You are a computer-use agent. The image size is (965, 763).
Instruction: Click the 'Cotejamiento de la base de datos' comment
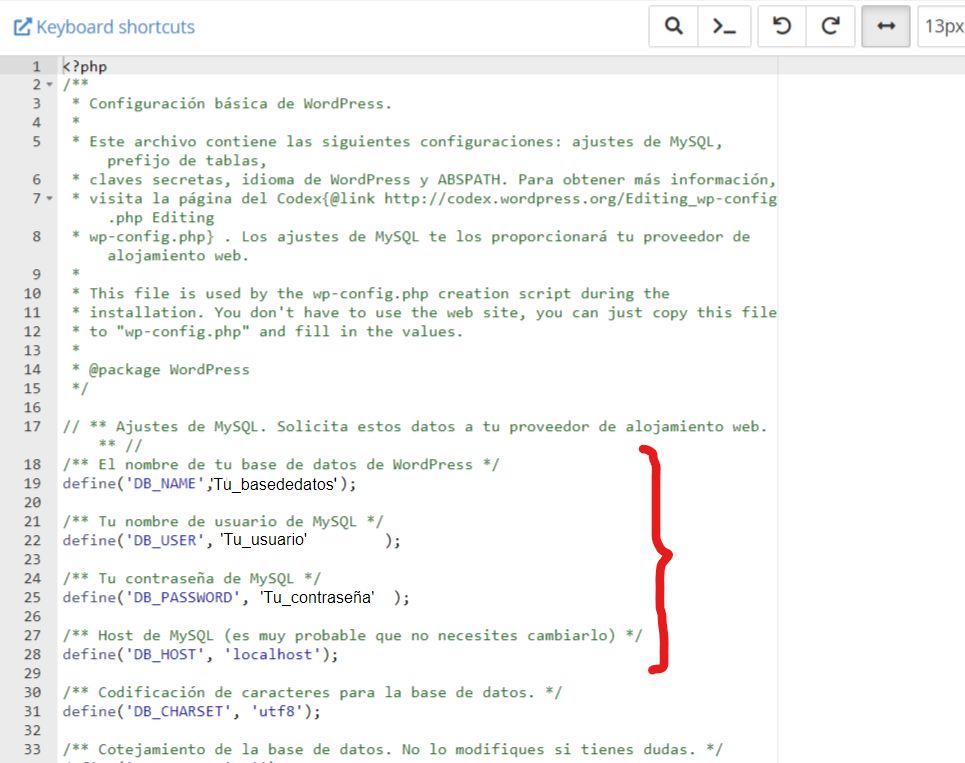393,749
